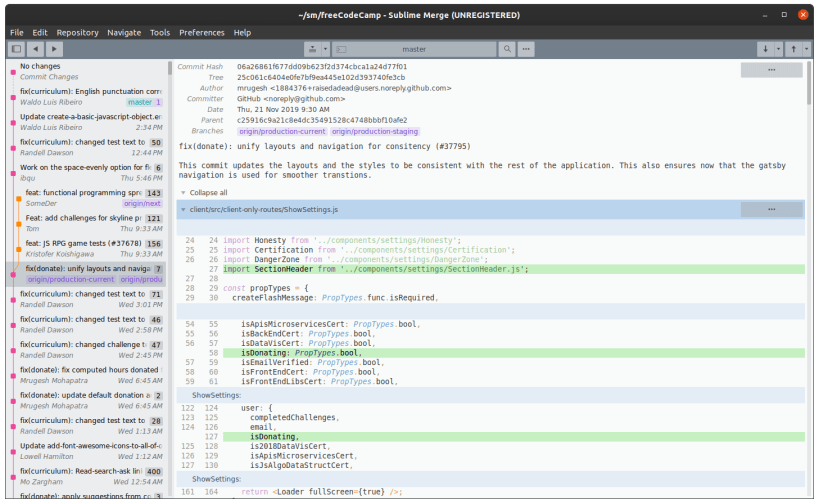
Task: Click the master branch label in commit list
Action: coord(140,102)
